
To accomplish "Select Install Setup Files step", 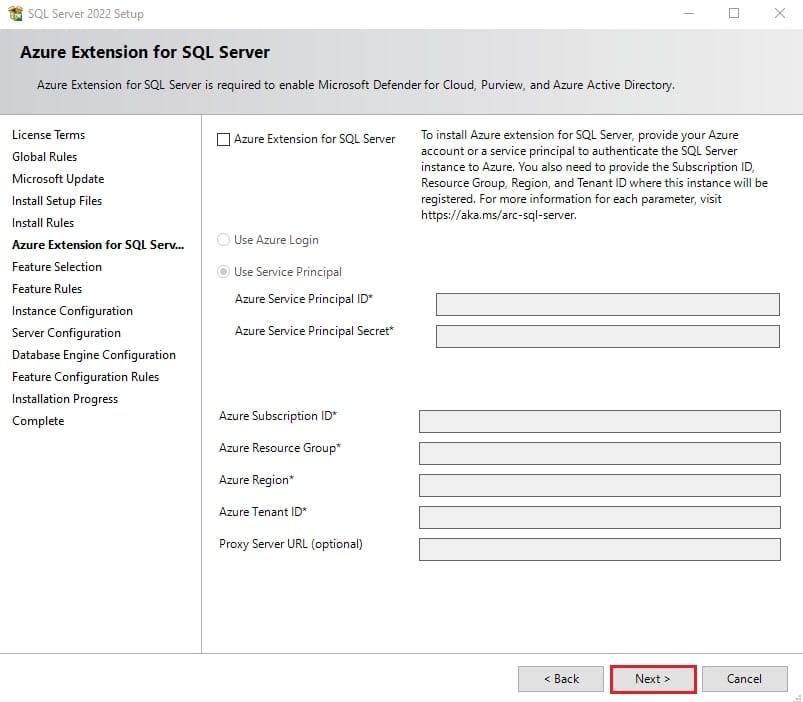I will (57, 201).
